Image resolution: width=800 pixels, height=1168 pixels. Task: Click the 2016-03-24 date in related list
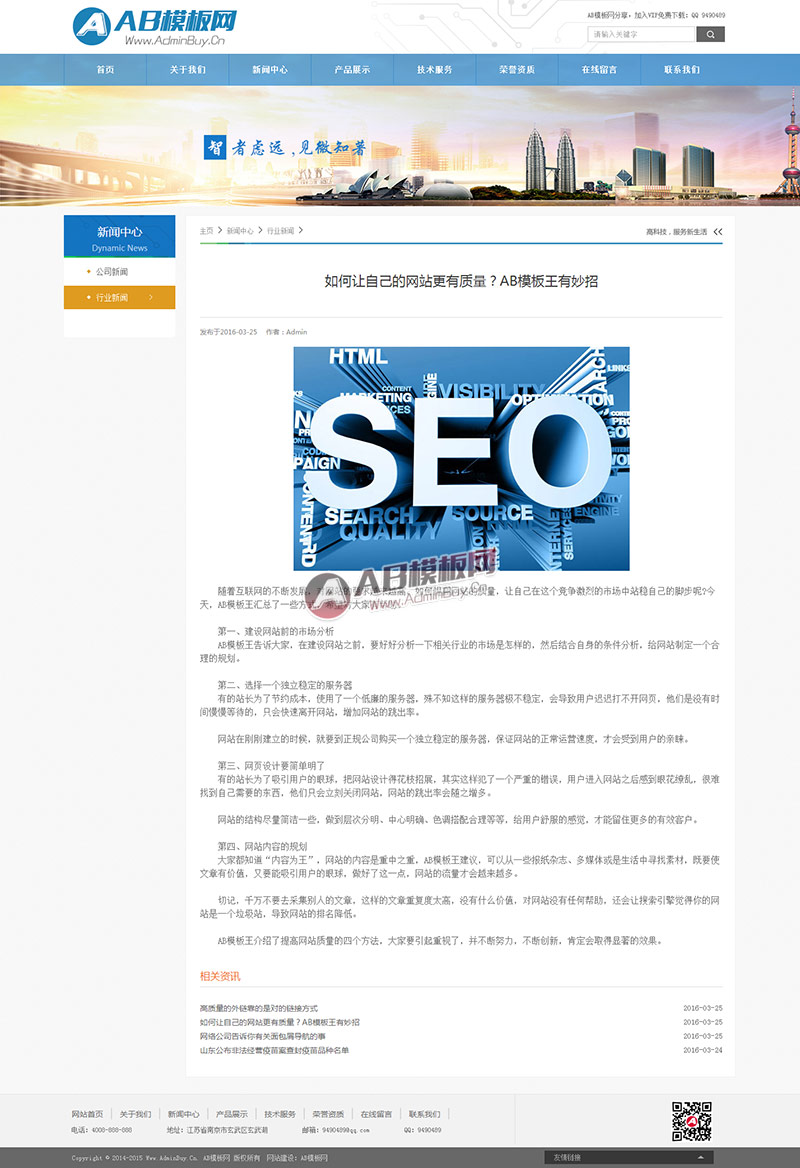tap(702, 1050)
